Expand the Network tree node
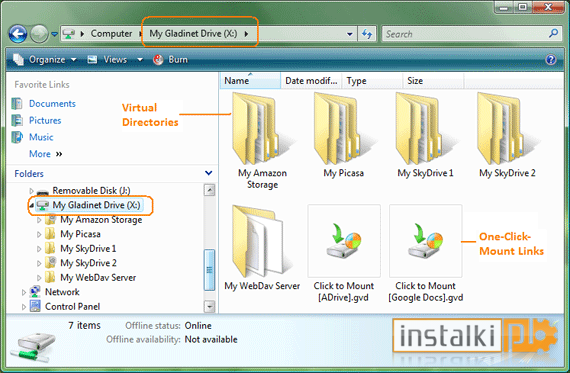The width and height of the screenshot is (570, 373). point(24,292)
